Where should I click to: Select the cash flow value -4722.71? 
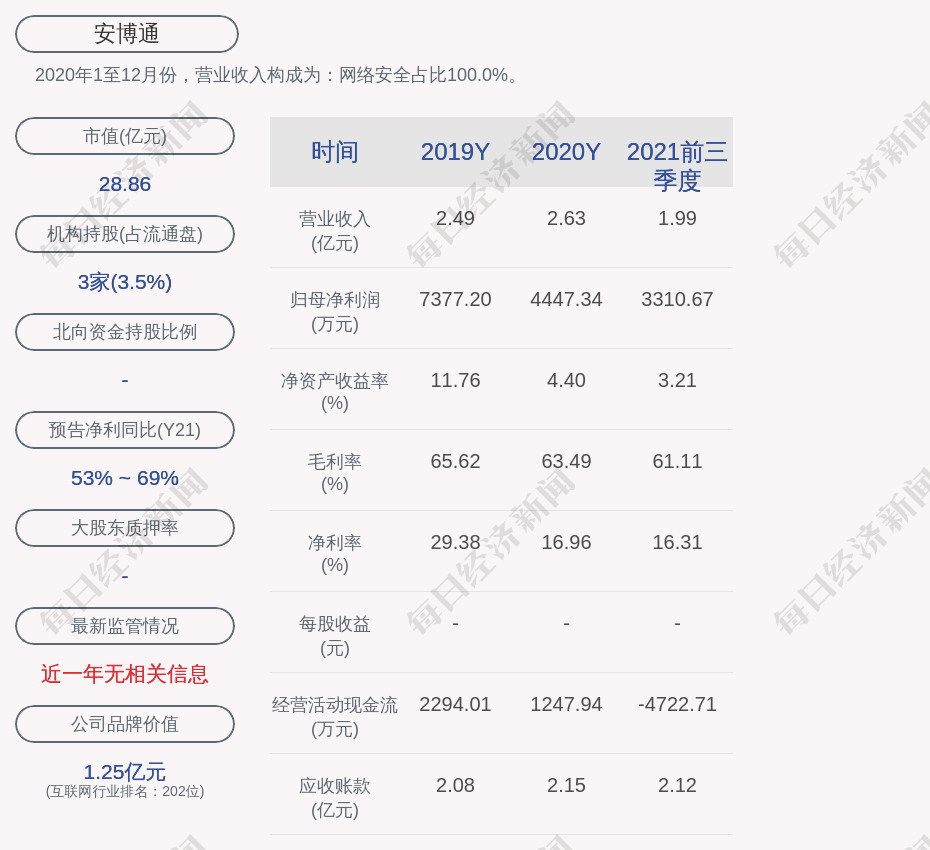[677, 704]
